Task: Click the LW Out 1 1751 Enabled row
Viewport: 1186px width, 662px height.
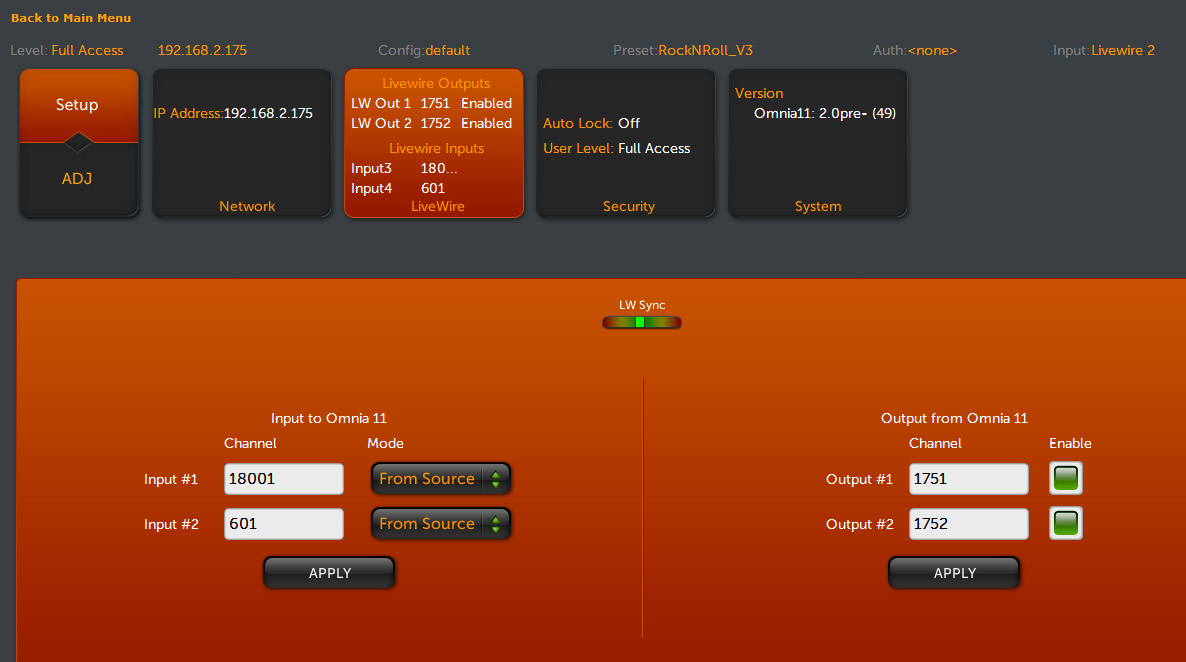Action: 432,104
